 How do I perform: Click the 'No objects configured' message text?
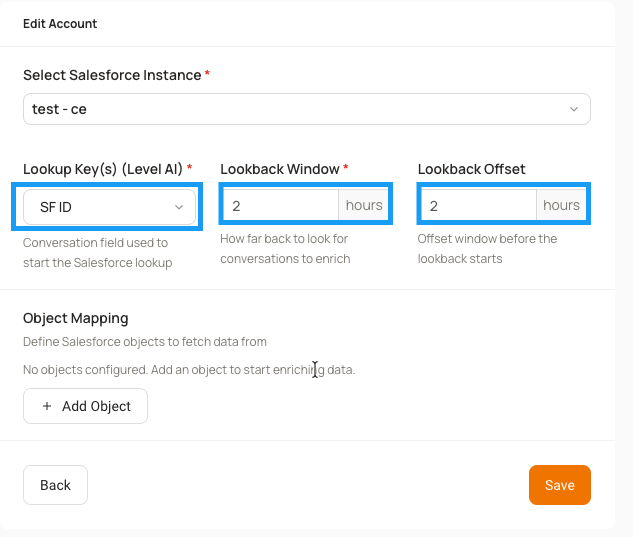189,370
